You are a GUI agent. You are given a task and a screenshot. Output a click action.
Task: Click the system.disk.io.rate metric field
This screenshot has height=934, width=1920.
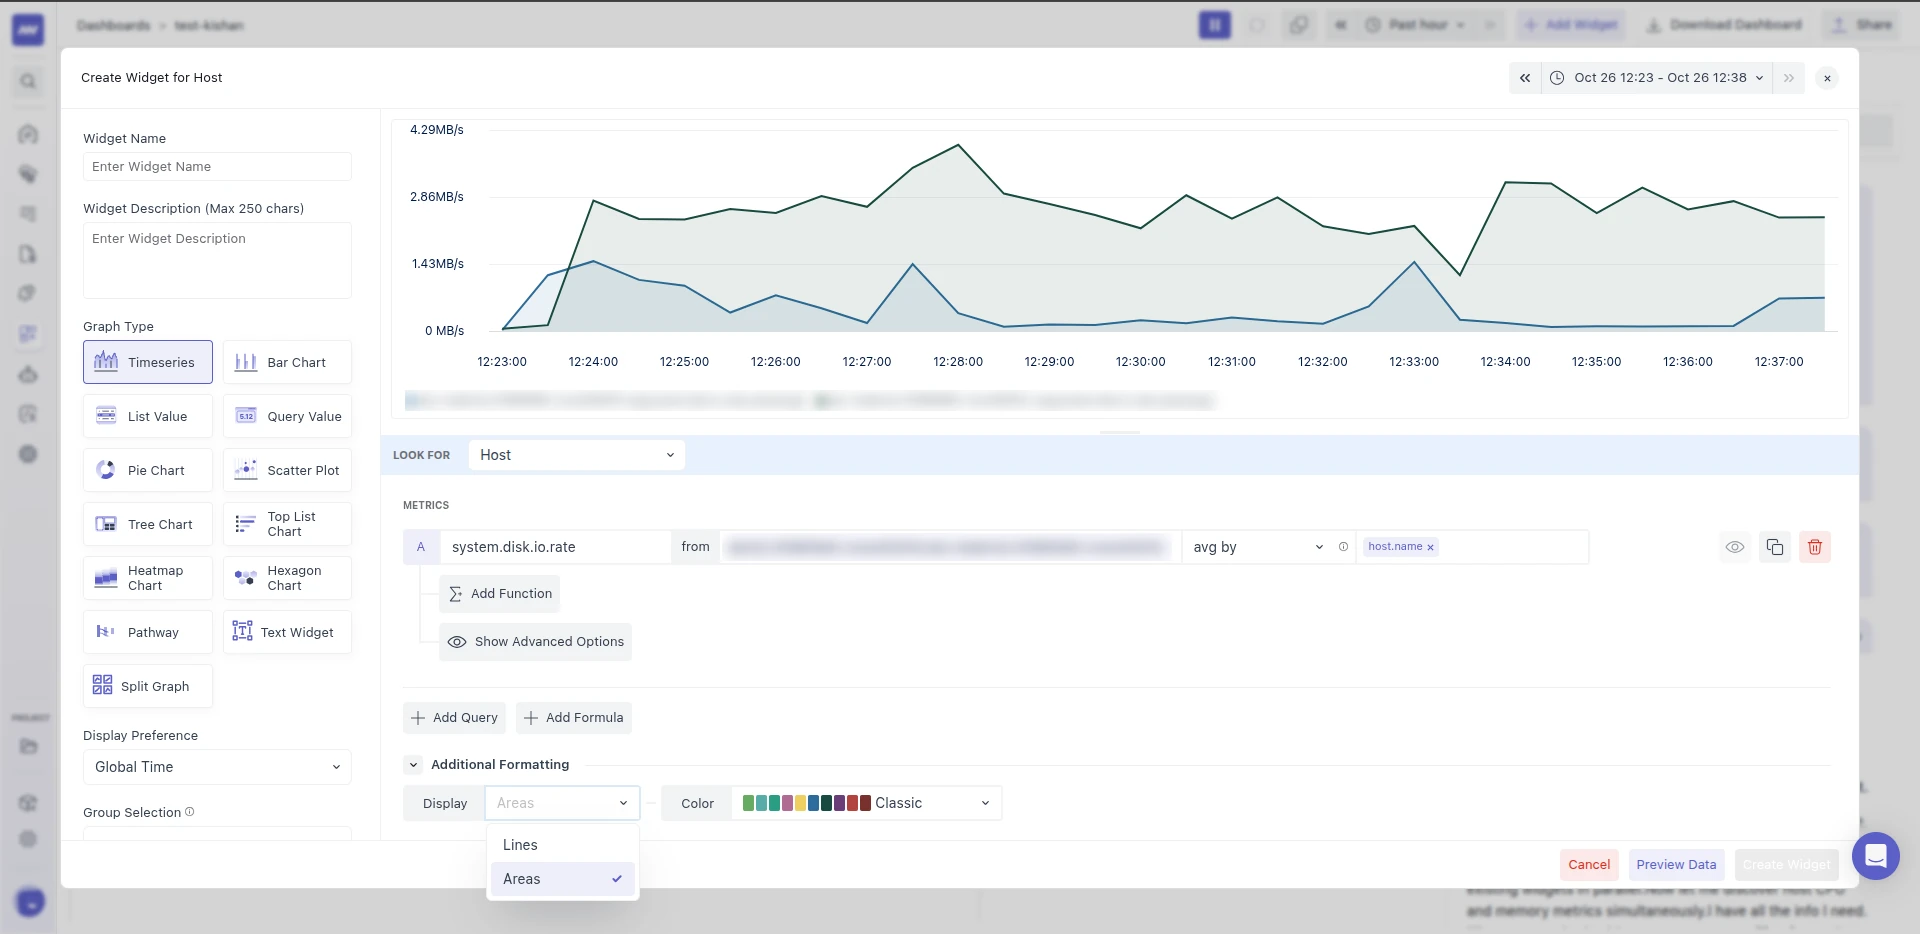555,547
